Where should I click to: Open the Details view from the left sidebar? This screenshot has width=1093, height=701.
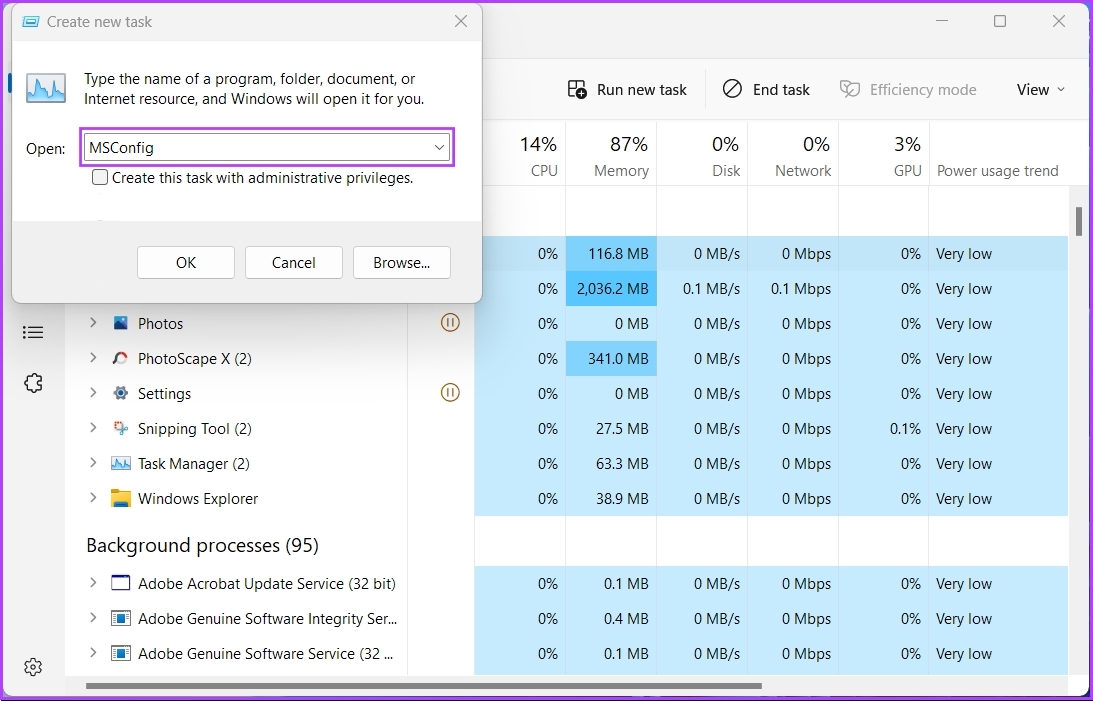pyautogui.click(x=33, y=332)
